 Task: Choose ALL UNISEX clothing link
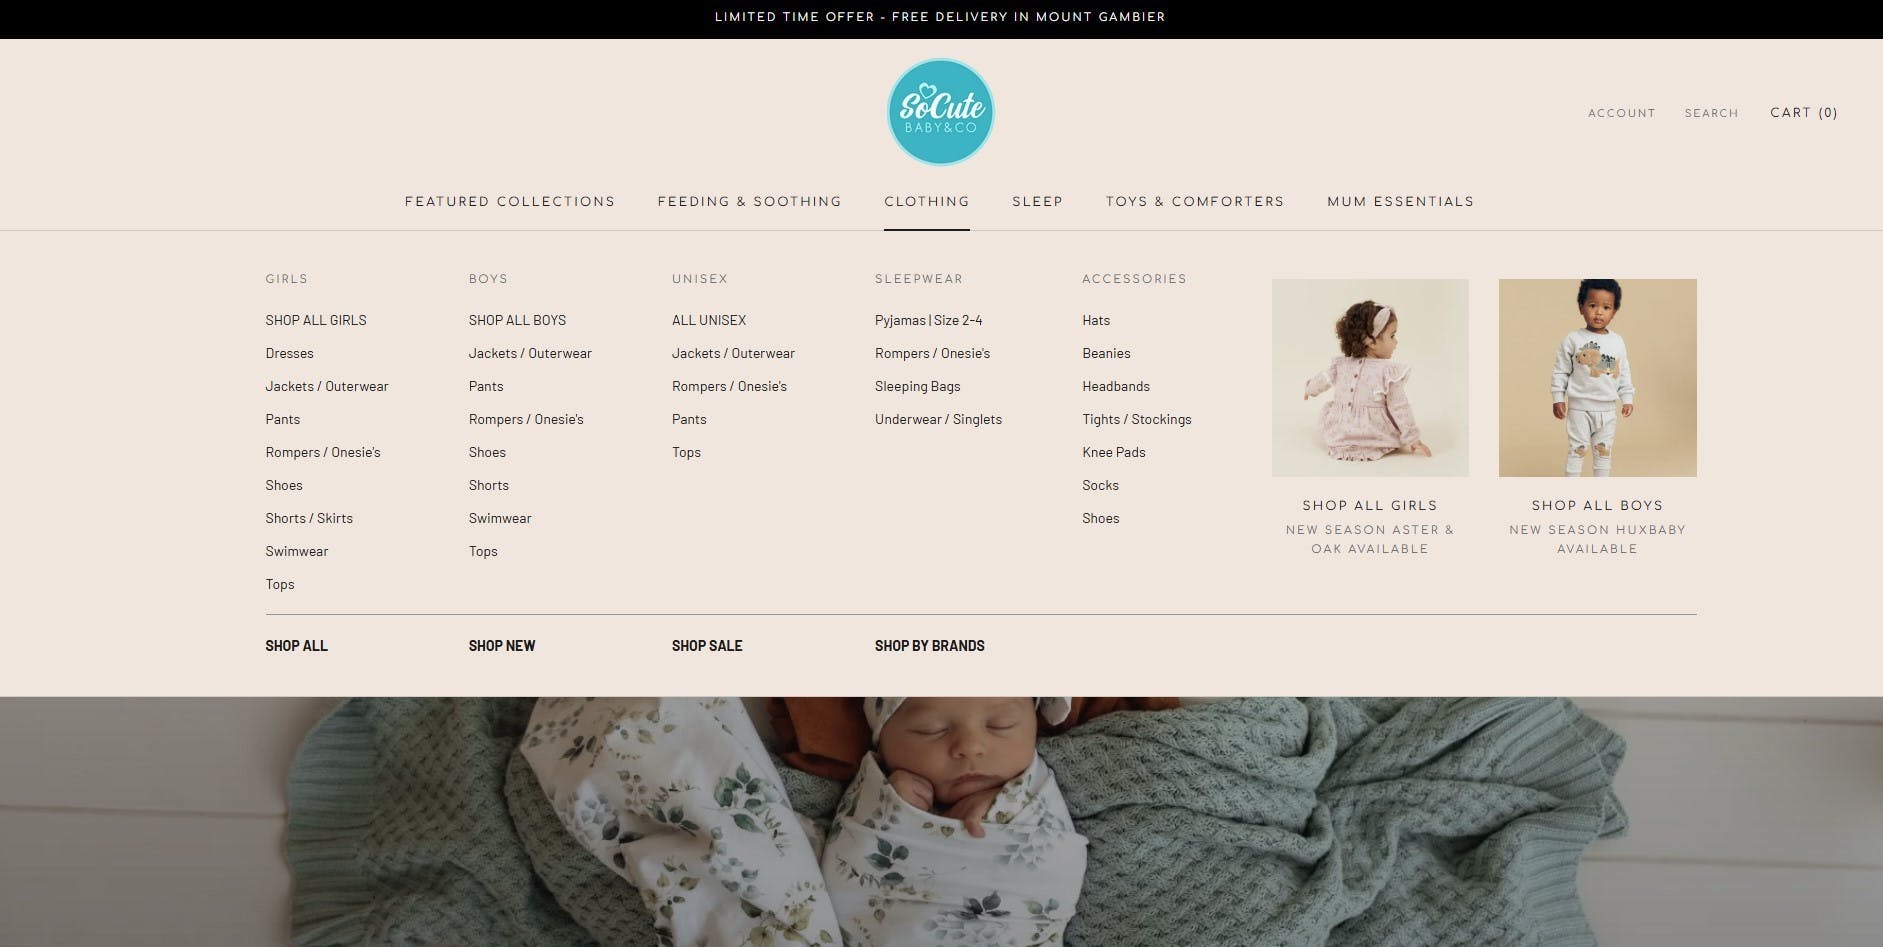point(709,320)
